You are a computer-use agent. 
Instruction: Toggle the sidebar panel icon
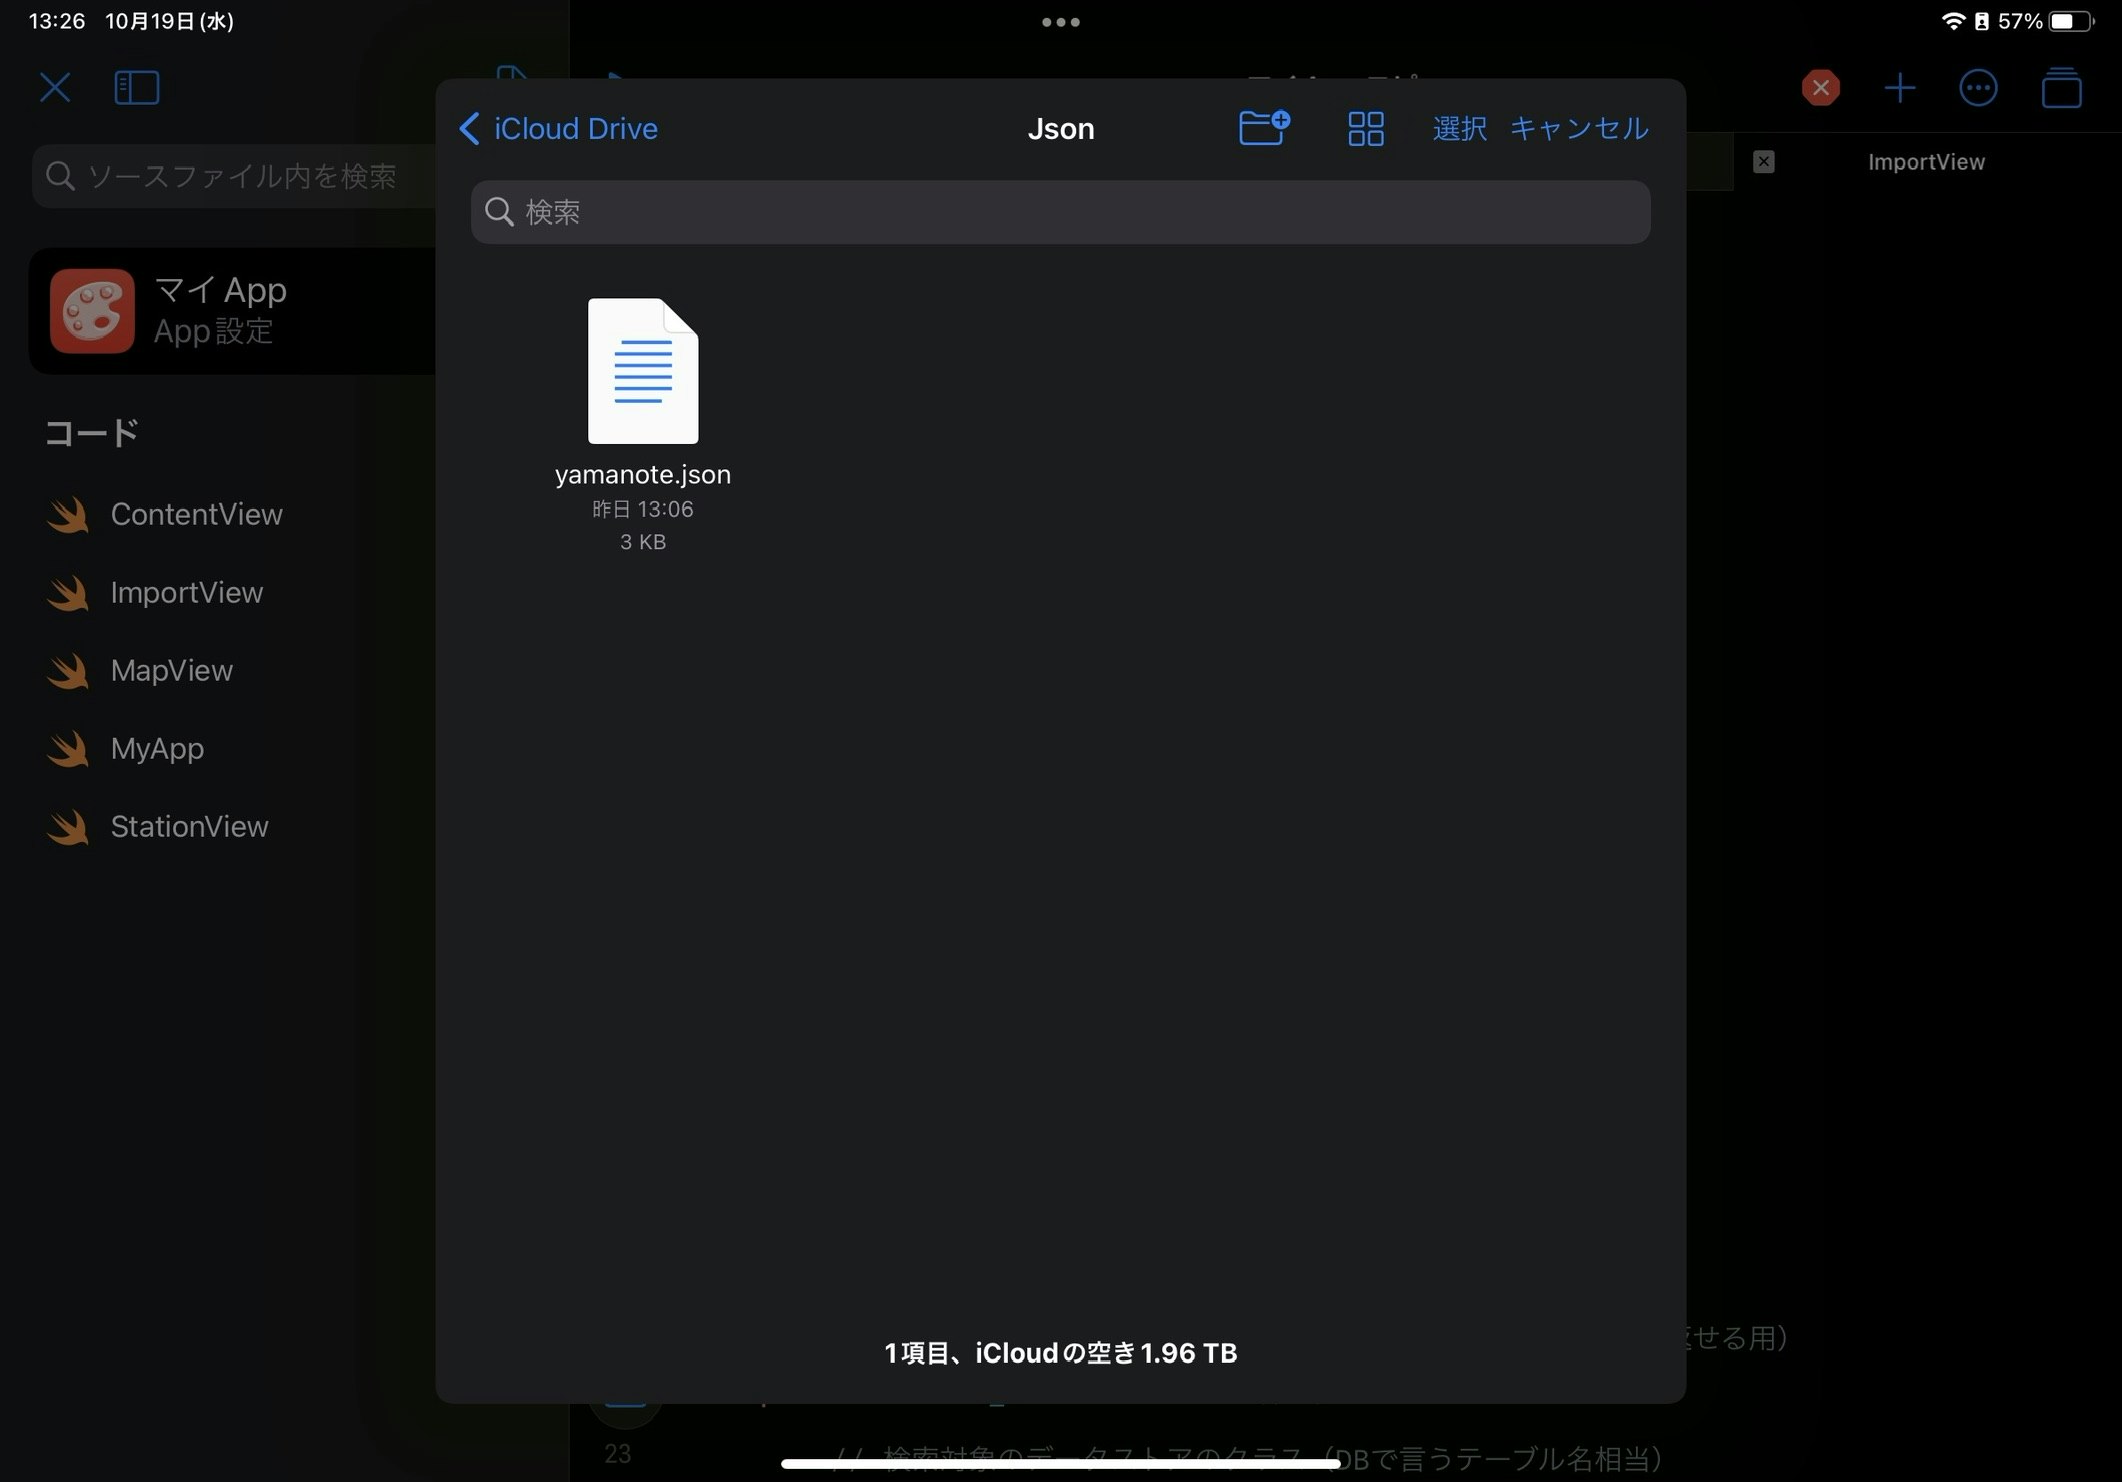coord(137,88)
